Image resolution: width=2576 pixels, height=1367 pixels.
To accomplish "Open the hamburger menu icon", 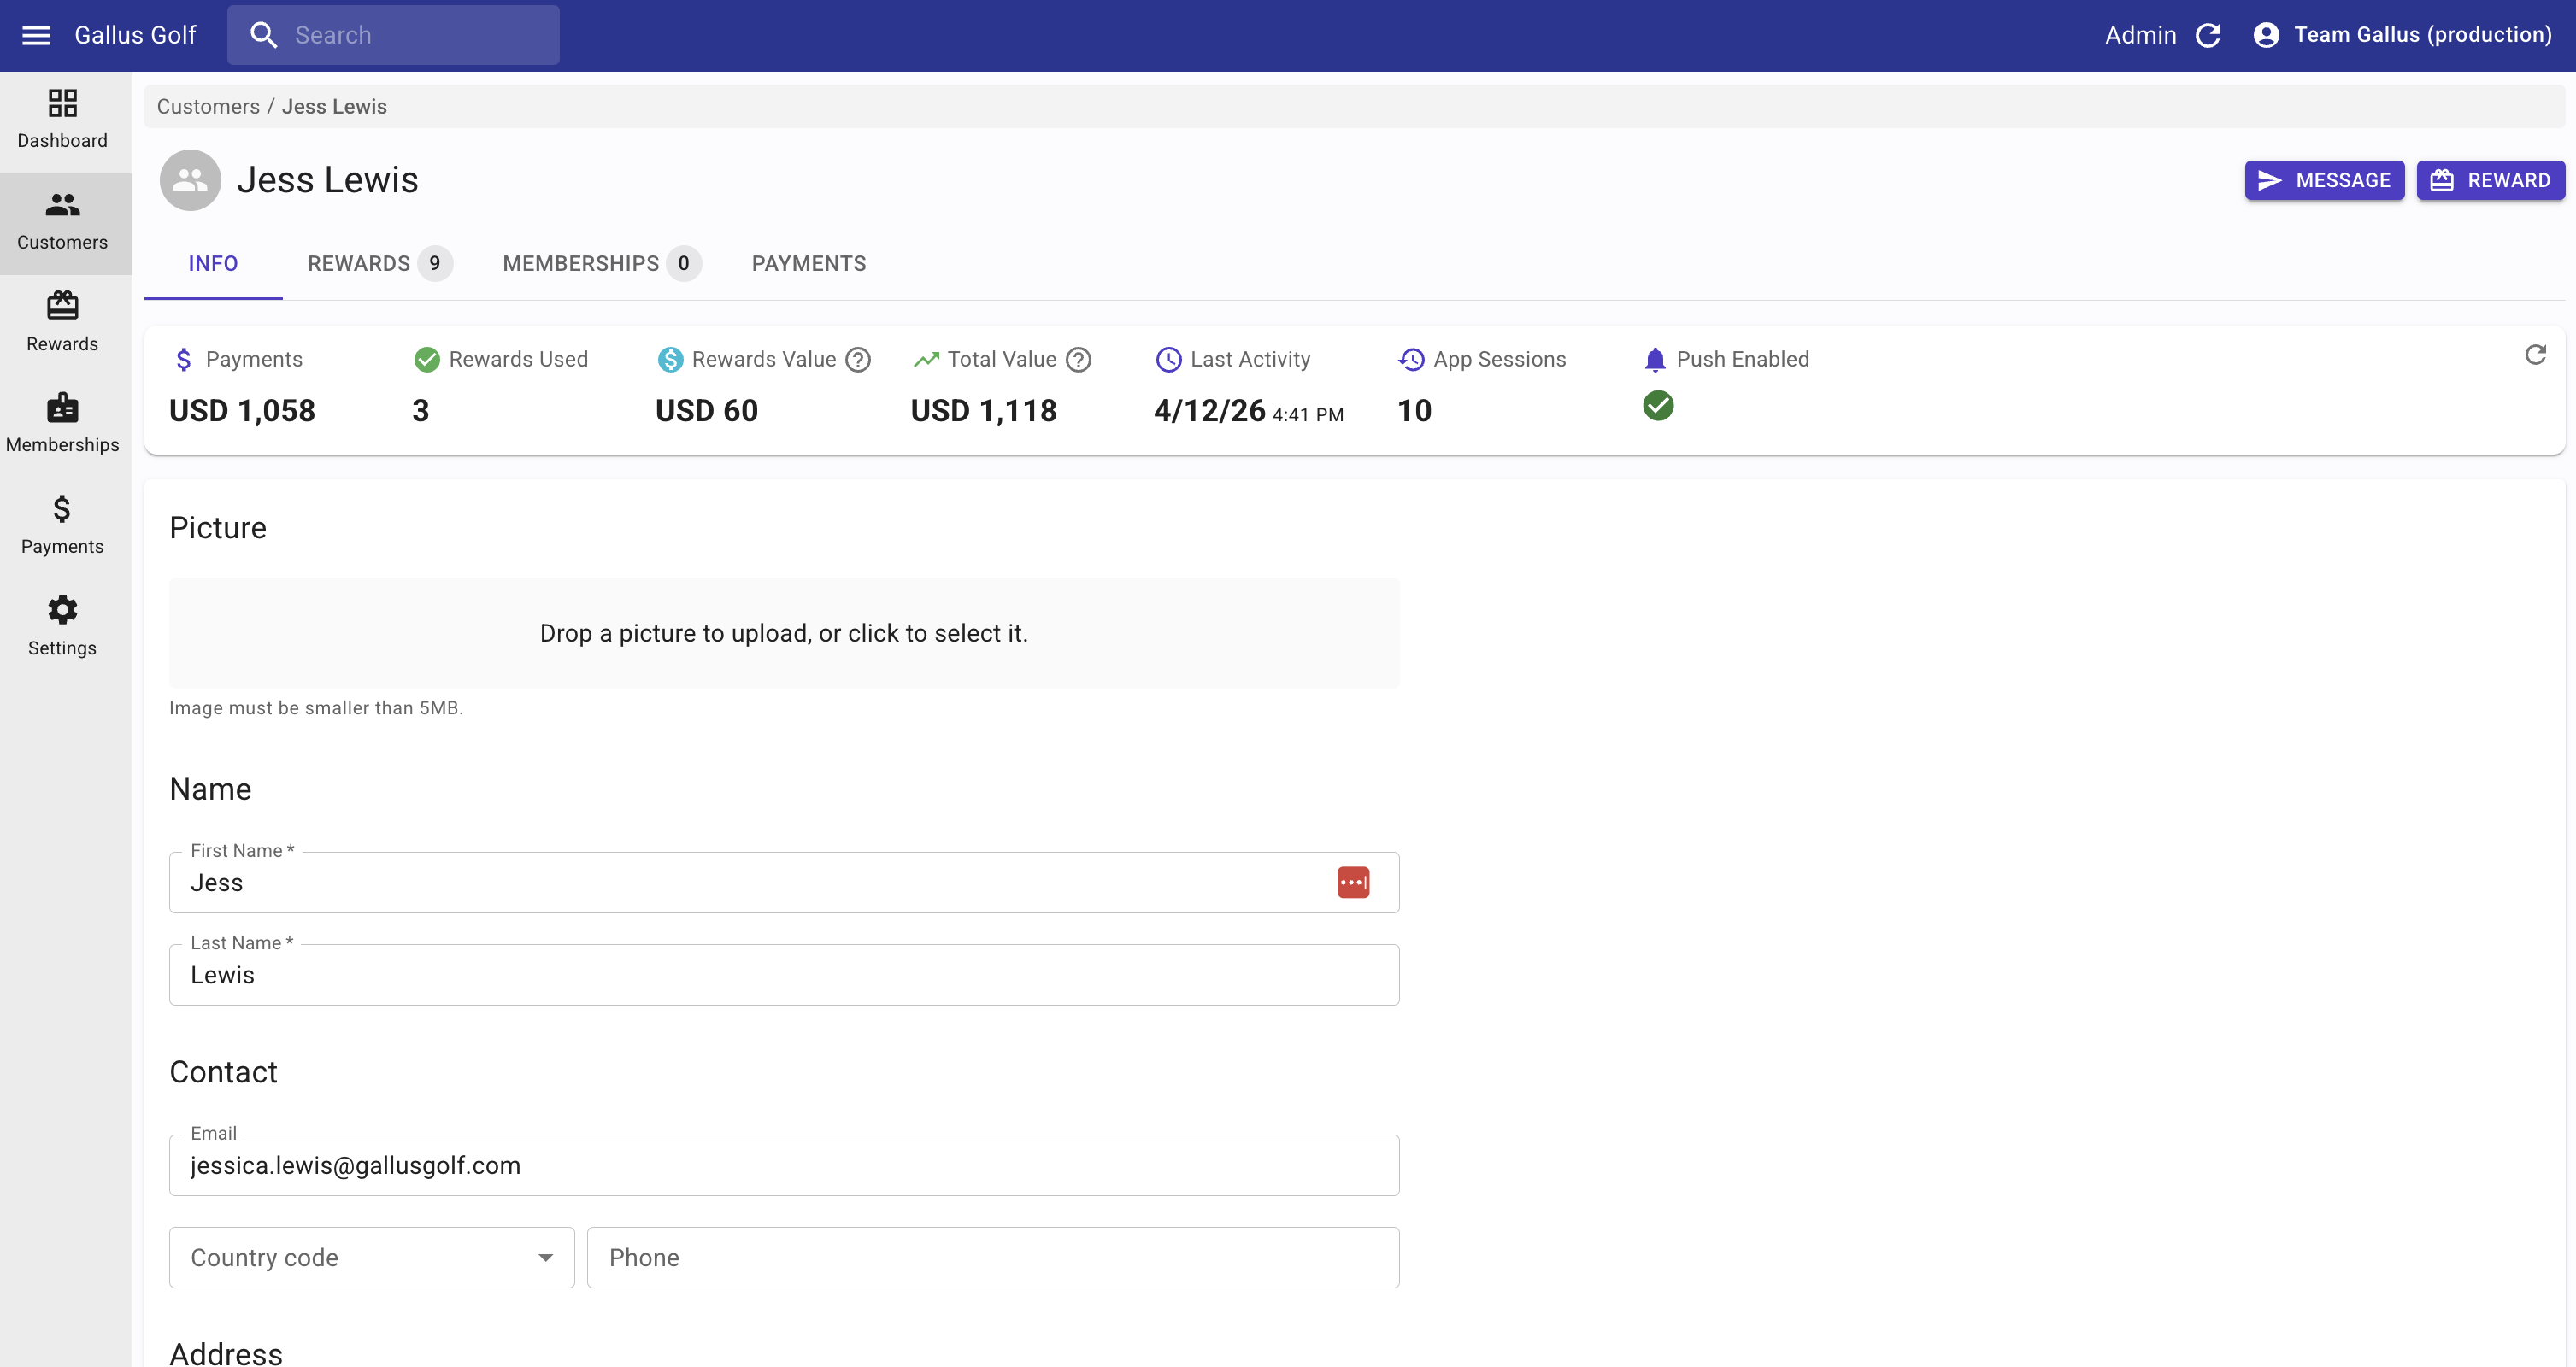I will click(x=36, y=35).
